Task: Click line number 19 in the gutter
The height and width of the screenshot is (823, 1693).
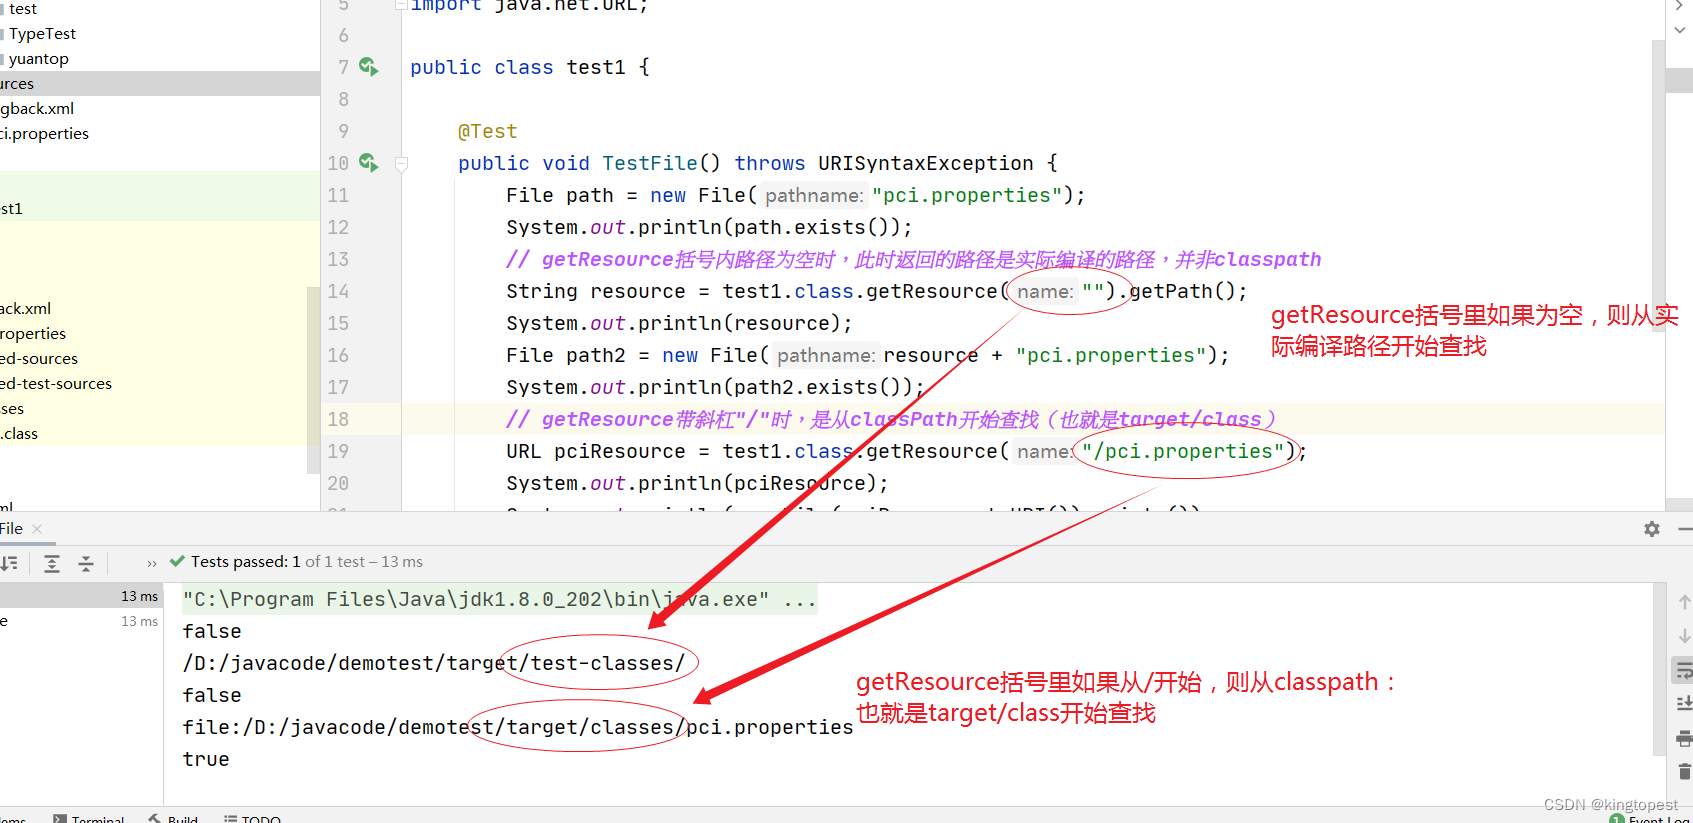Action: (x=338, y=451)
